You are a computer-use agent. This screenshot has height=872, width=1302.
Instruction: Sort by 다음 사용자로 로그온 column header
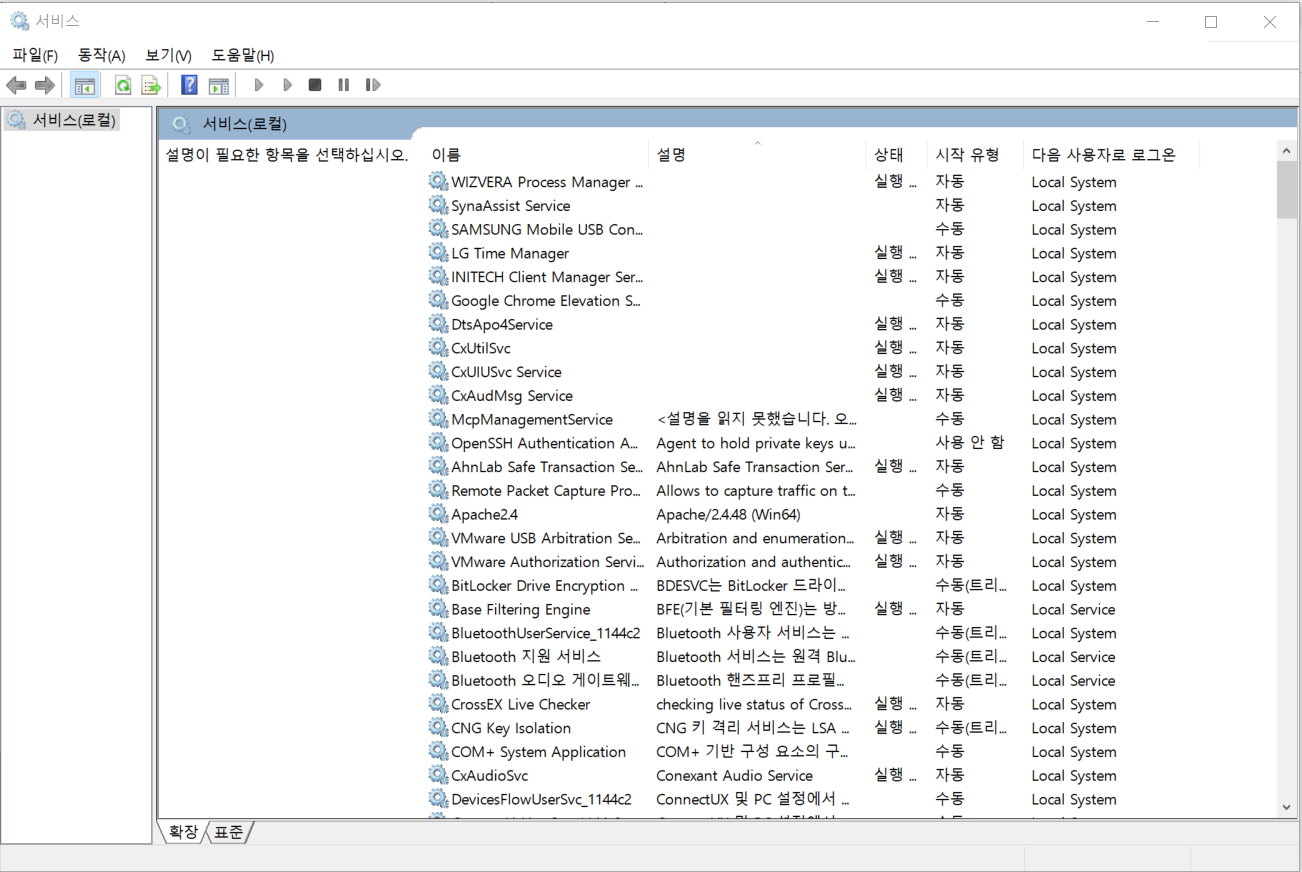click(1111, 154)
